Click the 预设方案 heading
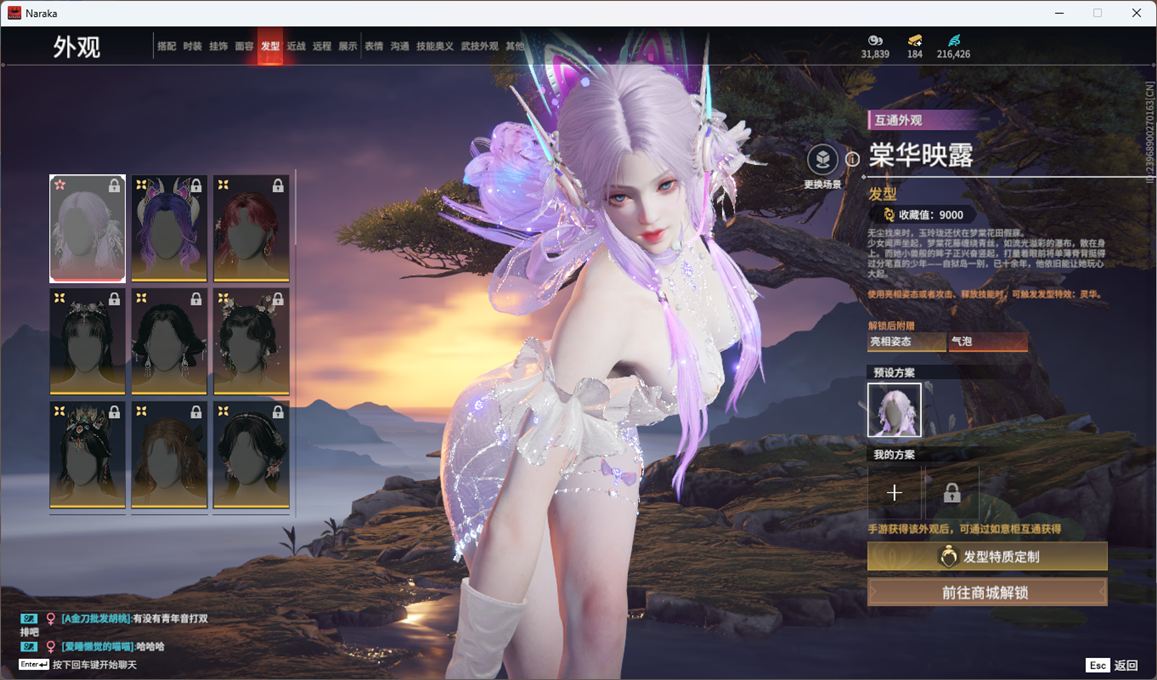The width and height of the screenshot is (1157, 680). click(894, 372)
